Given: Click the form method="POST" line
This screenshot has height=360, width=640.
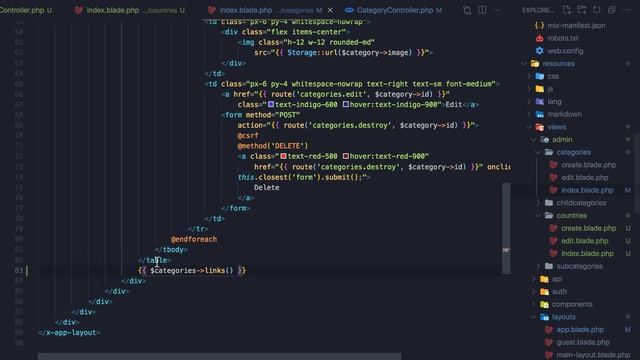Looking at the screenshot, I should click(x=260, y=115).
